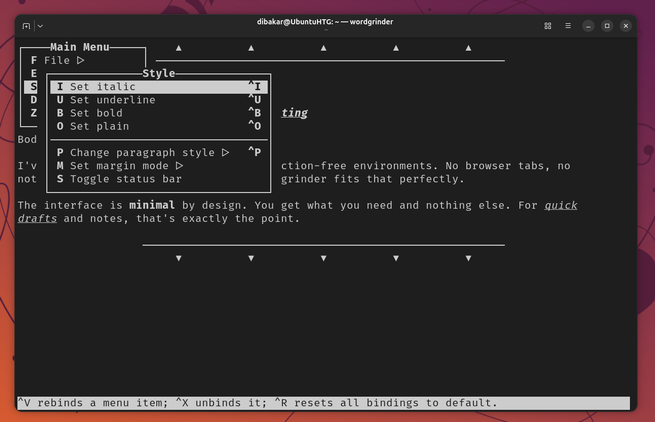Select Set italic in Style menu
Image resolution: width=655 pixels, height=422 pixels.
tap(159, 86)
